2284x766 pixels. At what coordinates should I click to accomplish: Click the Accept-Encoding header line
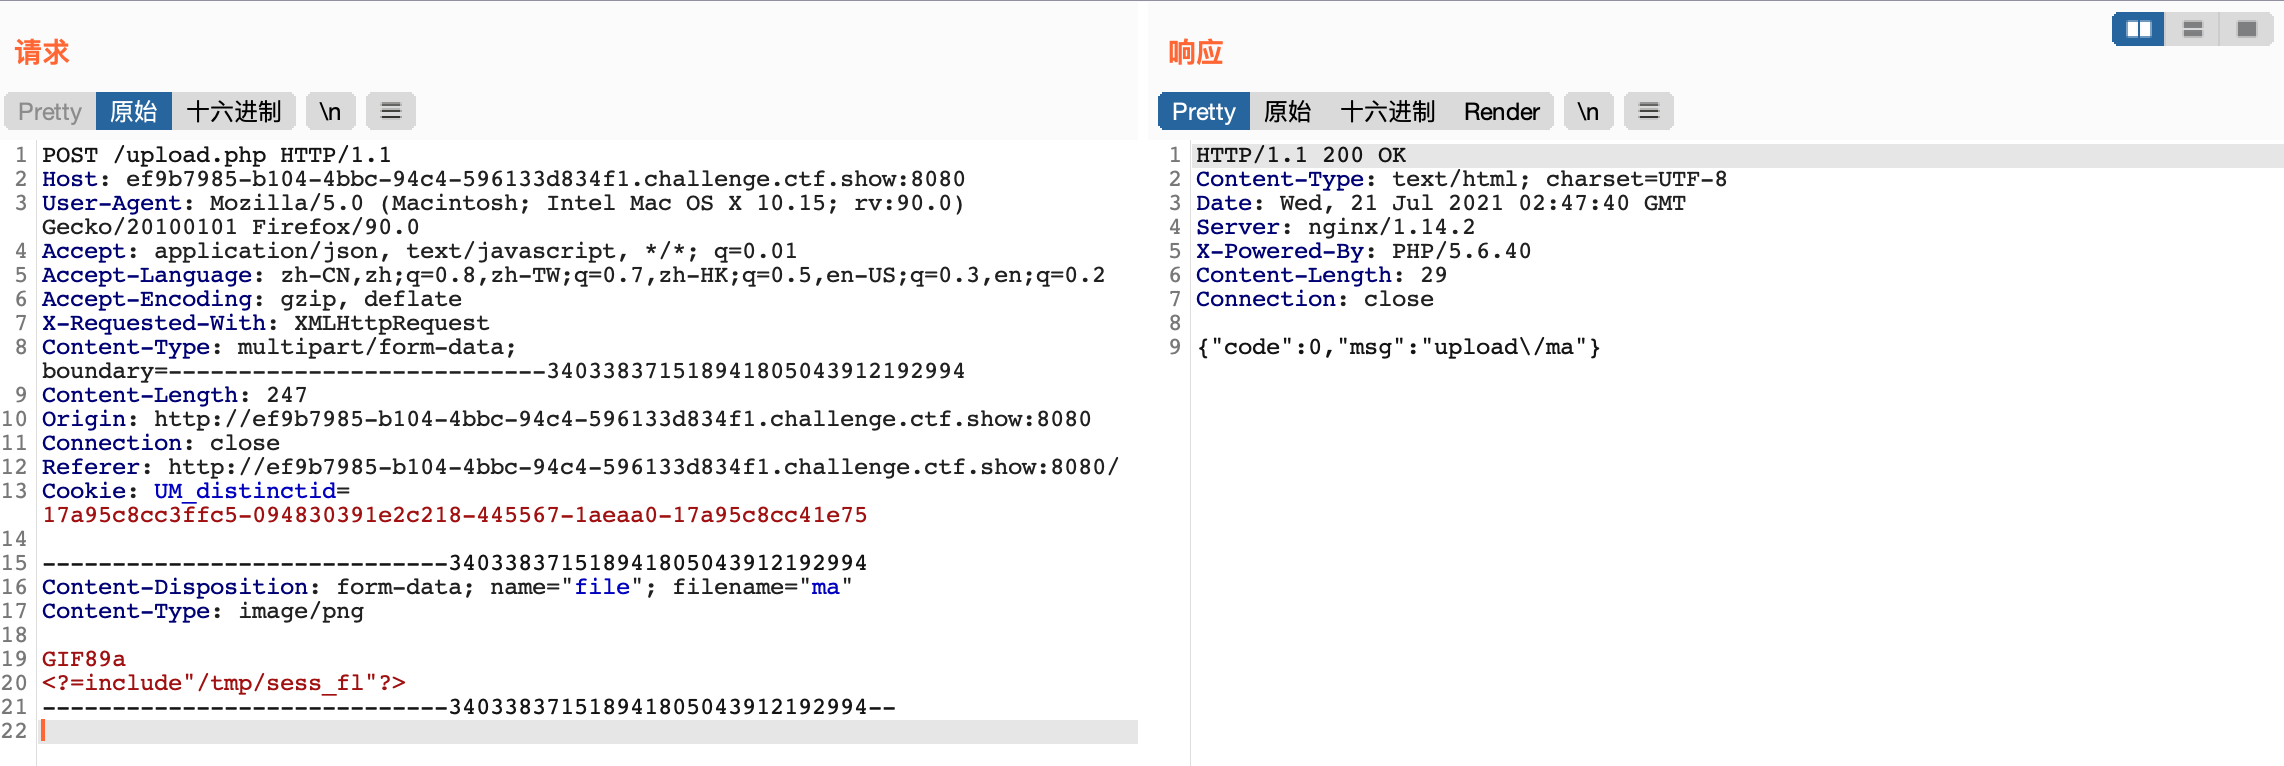[x=252, y=299]
